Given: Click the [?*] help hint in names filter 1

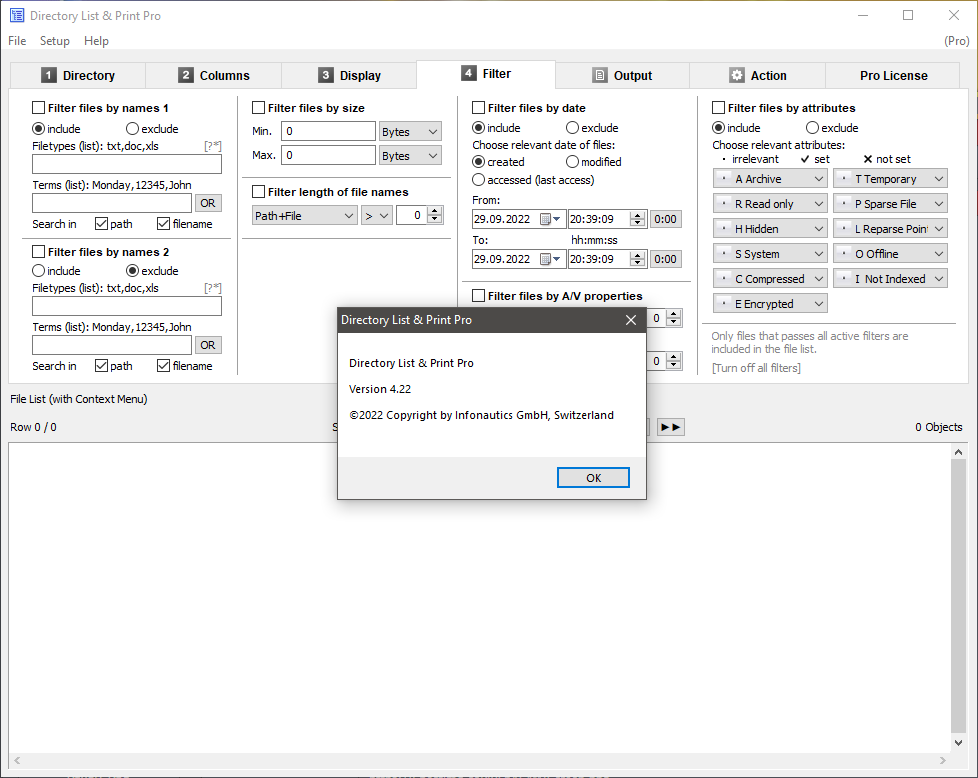Looking at the screenshot, I should (x=213, y=146).
